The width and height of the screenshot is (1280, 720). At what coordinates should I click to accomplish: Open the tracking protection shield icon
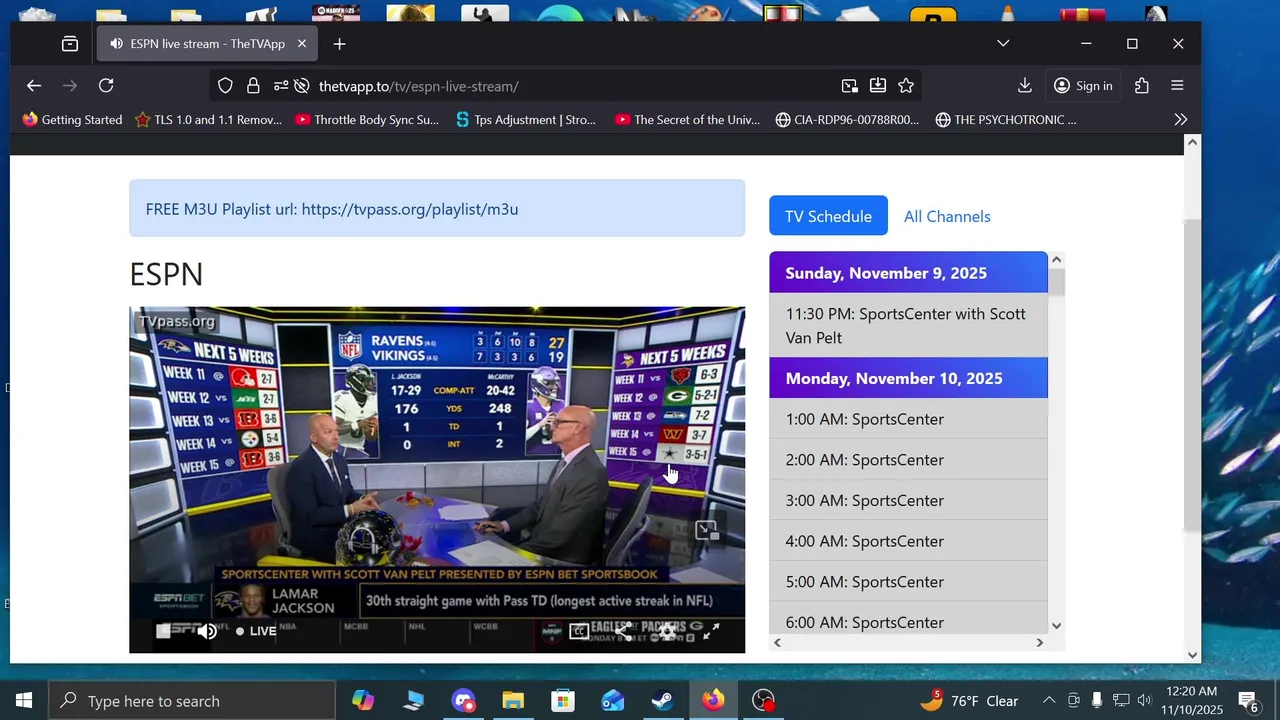coord(225,86)
